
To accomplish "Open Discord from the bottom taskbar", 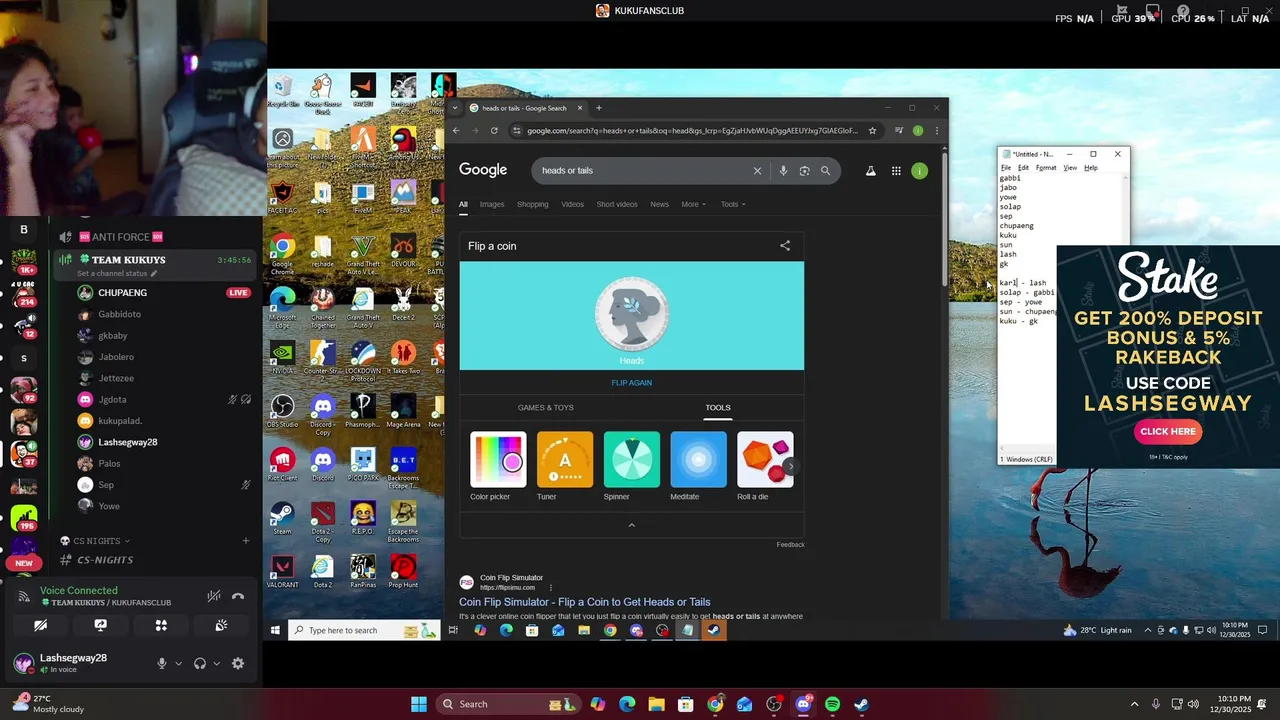I will [x=803, y=704].
